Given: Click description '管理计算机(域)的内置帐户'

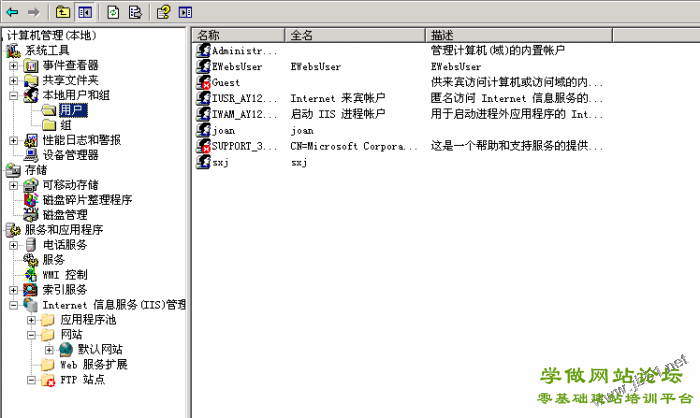Looking at the screenshot, I should click(498, 50).
